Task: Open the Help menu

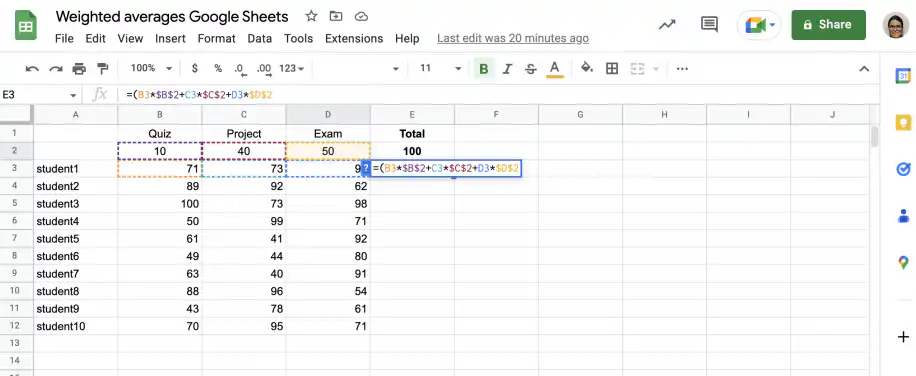Action: [407, 39]
